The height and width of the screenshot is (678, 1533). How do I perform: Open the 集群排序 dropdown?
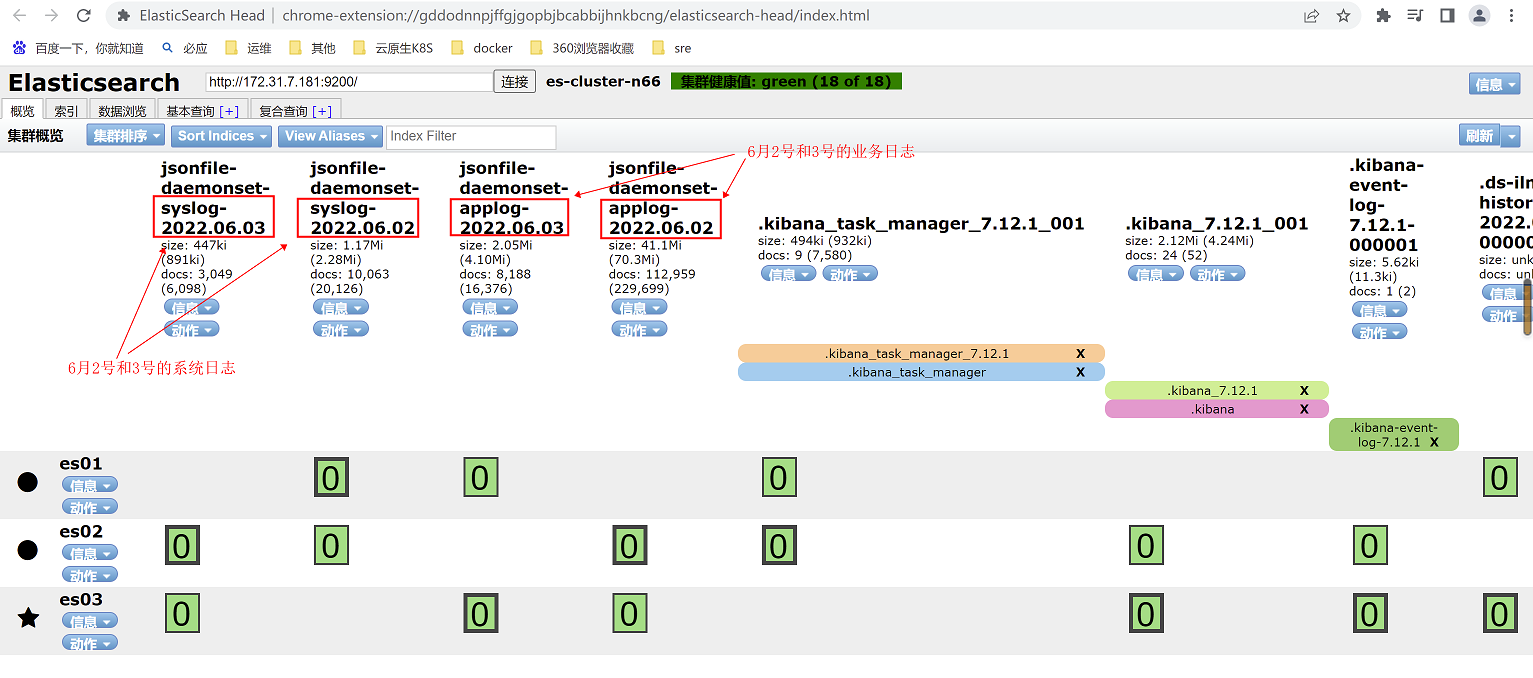125,136
